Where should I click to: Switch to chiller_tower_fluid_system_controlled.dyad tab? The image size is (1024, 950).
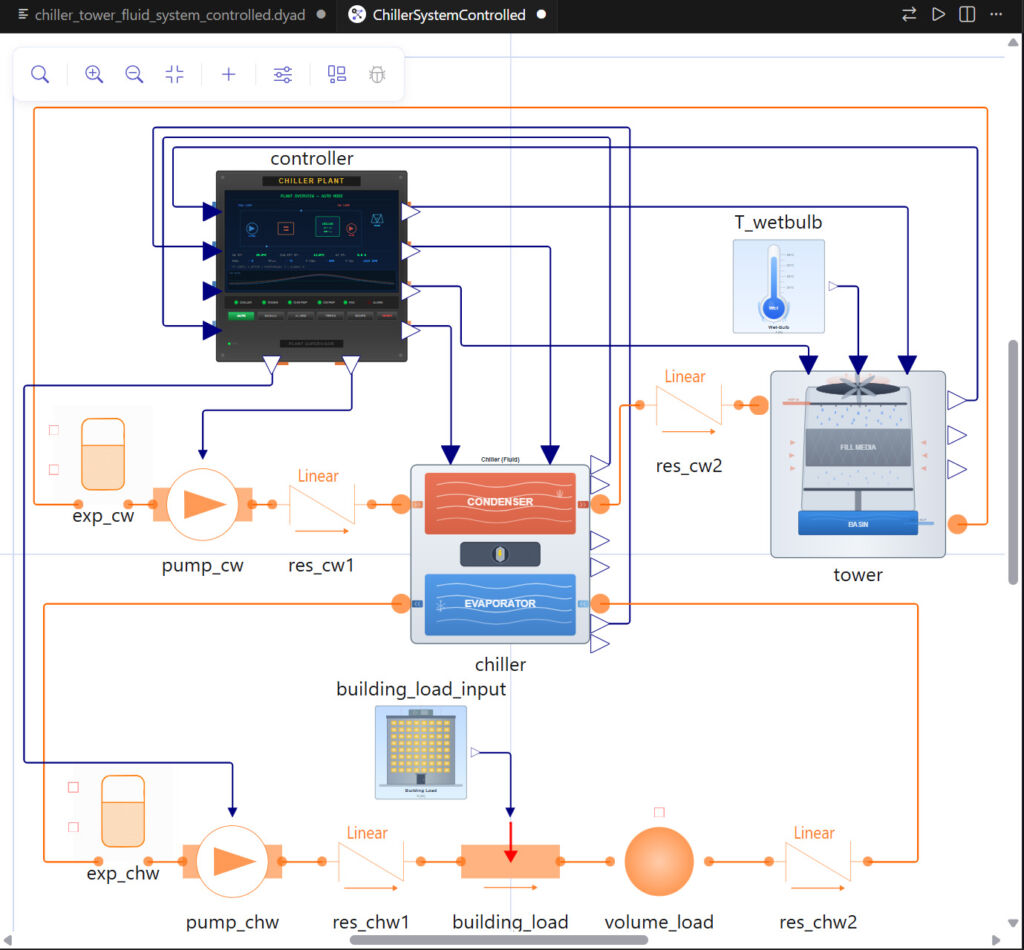coord(170,14)
